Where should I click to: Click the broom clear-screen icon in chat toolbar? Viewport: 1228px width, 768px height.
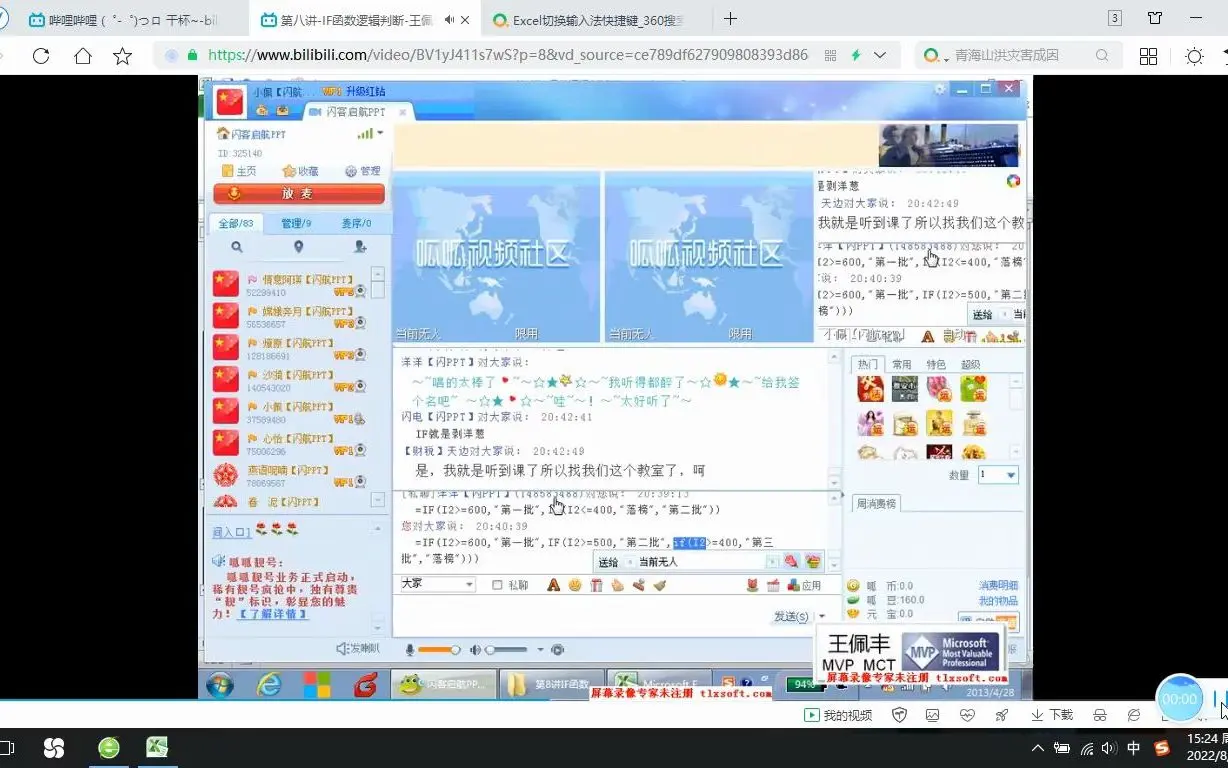pyautogui.click(x=659, y=585)
